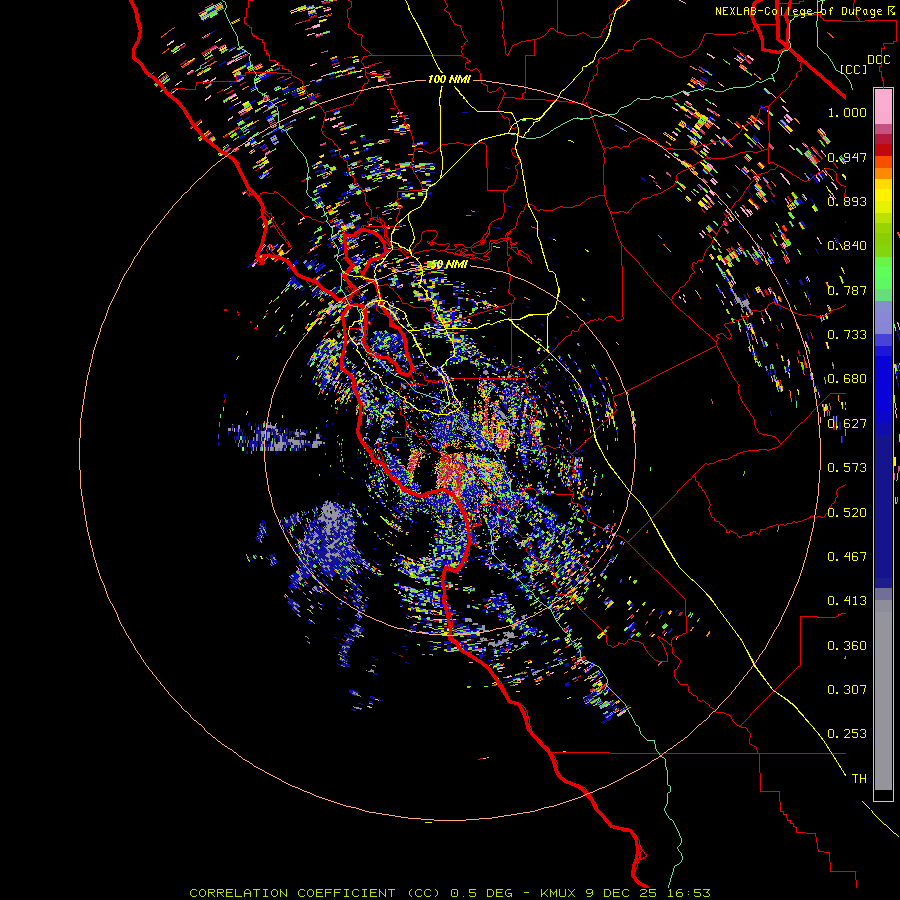Select the dark navy color bar segment
This screenshot has height=900, width=900.
coord(883,511)
